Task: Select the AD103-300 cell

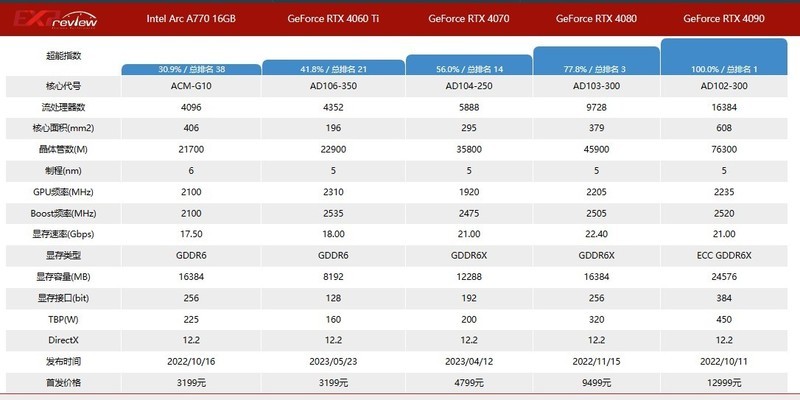Action: (596, 86)
